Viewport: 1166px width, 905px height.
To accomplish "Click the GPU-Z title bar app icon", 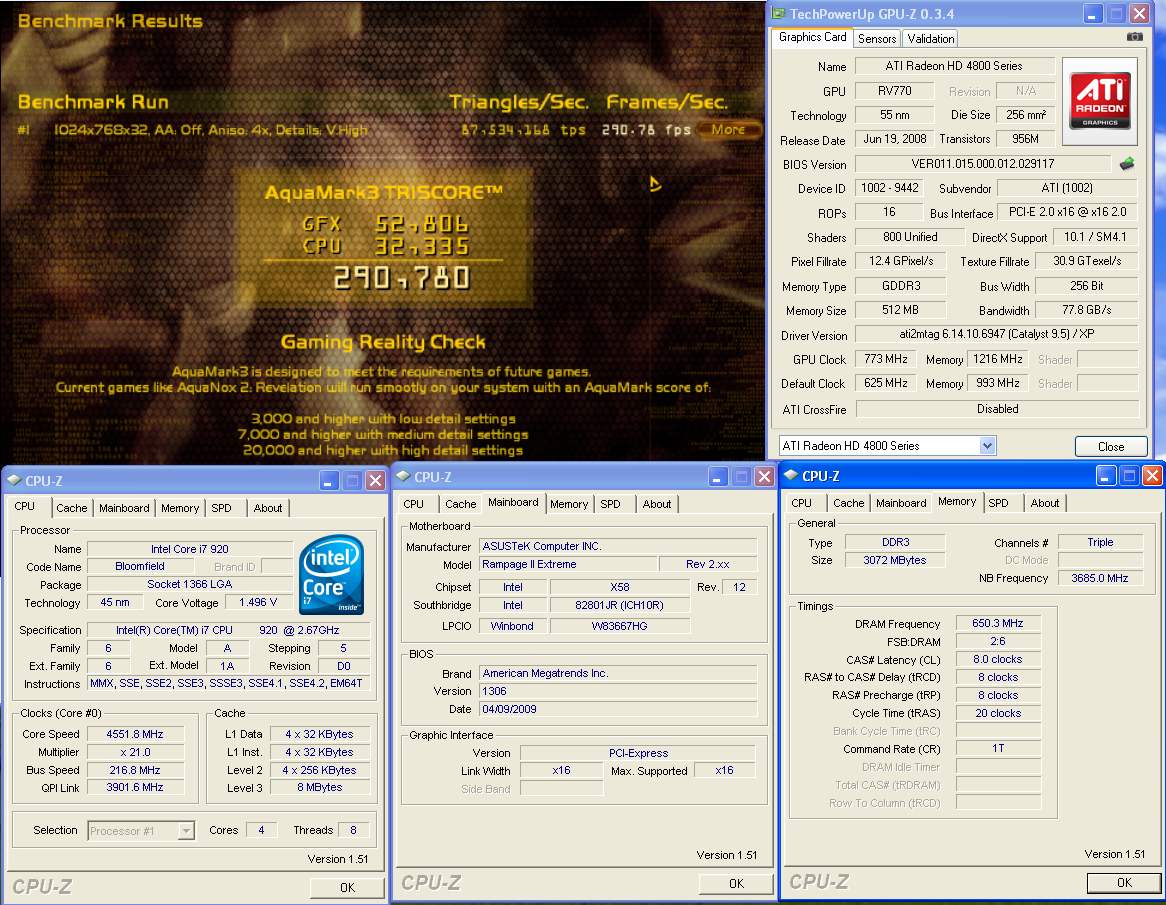I will (778, 13).
